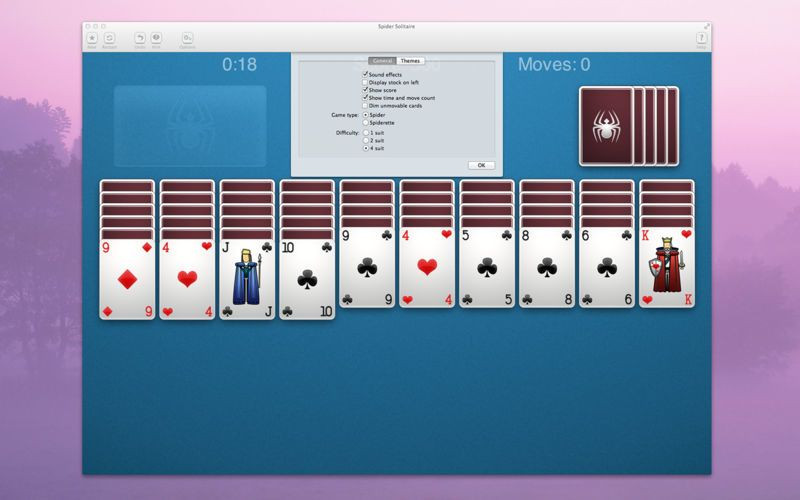Select the 8 of clubs card
Screen dimensions: 800x500
point(547,267)
